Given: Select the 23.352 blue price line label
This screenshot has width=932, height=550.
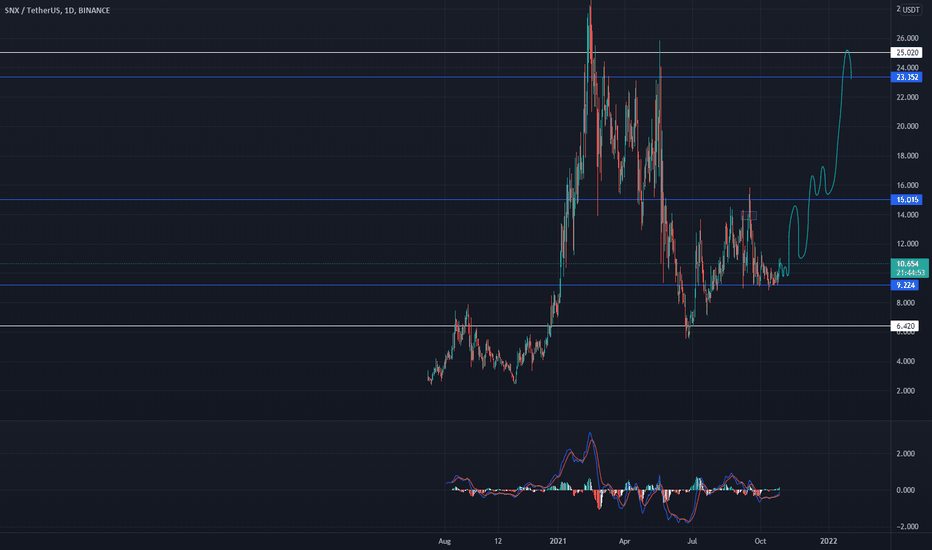Looking at the screenshot, I should point(906,77).
